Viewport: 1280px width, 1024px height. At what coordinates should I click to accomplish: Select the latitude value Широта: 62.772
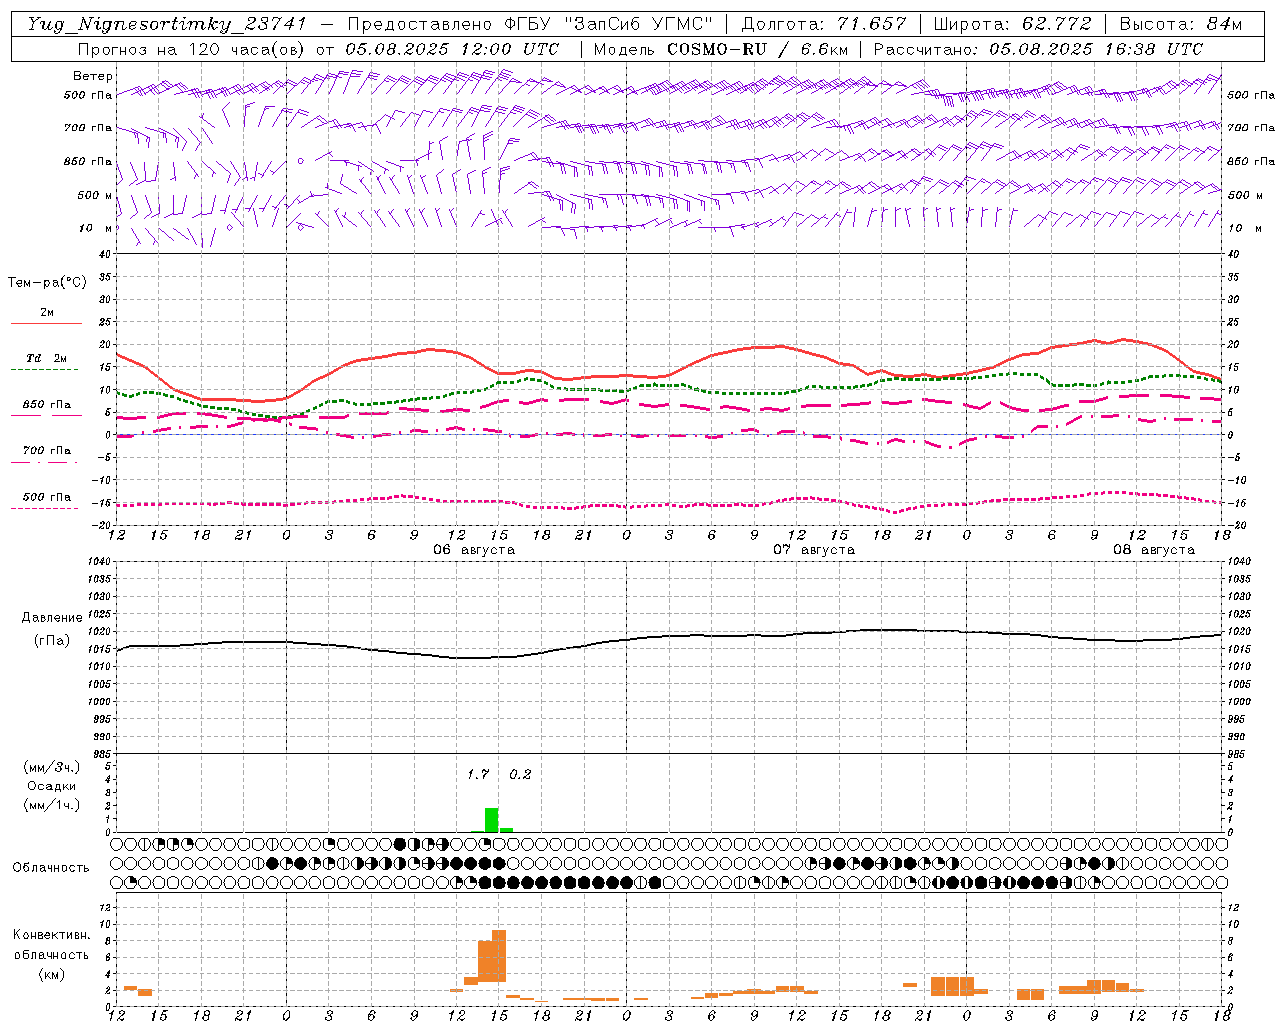(1012, 24)
